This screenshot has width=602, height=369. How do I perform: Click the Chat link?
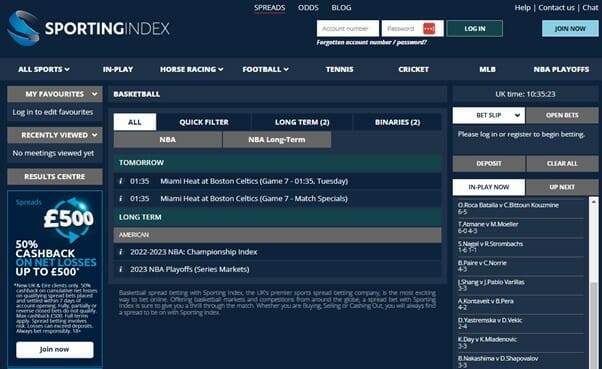590,8
